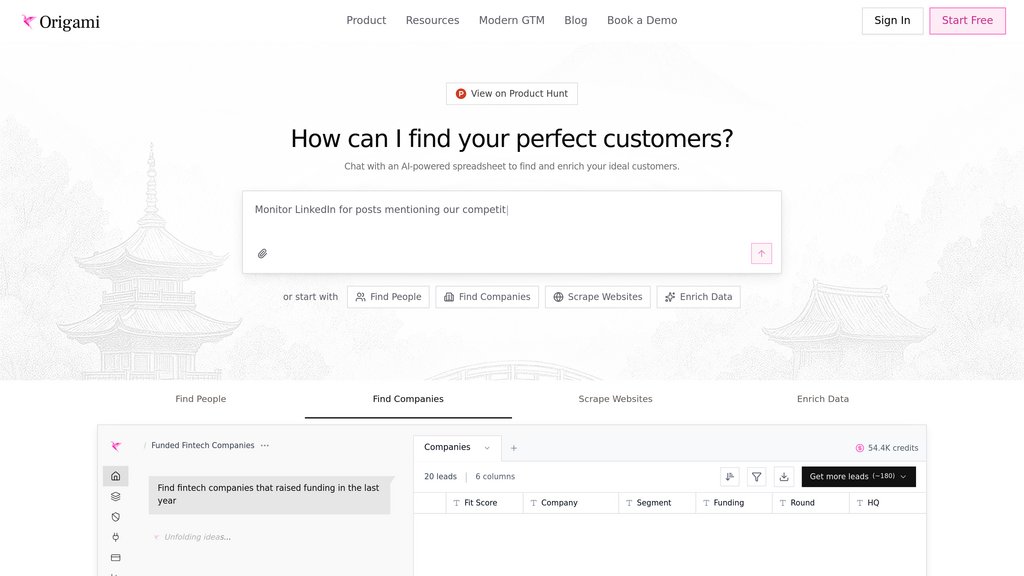The height and width of the screenshot is (576, 1024).
Task: Open the layers icon in the sidebar
Action: (x=115, y=497)
